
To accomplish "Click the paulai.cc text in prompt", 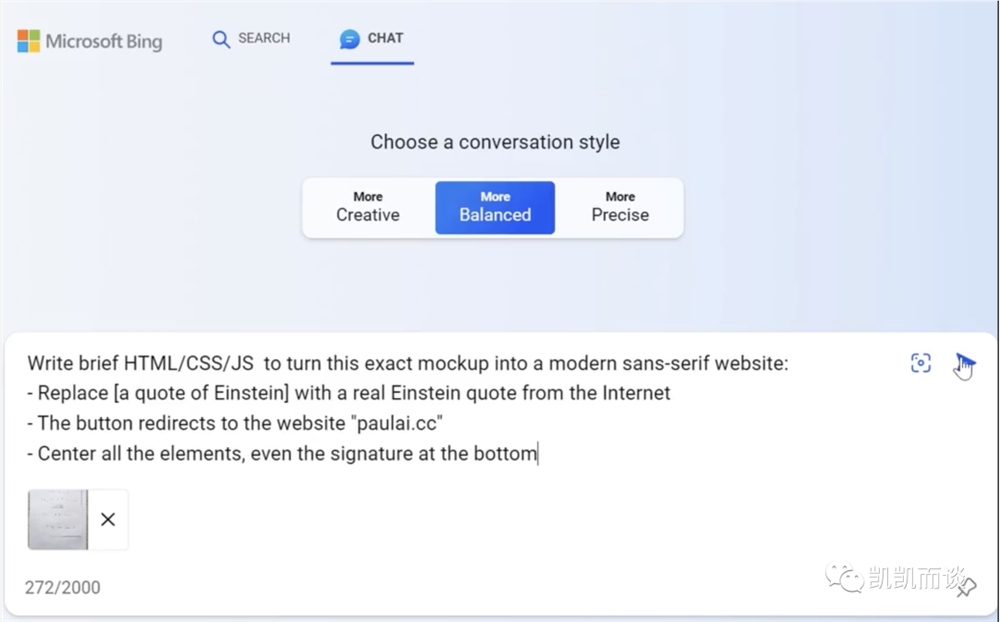I will pos(399,423).
